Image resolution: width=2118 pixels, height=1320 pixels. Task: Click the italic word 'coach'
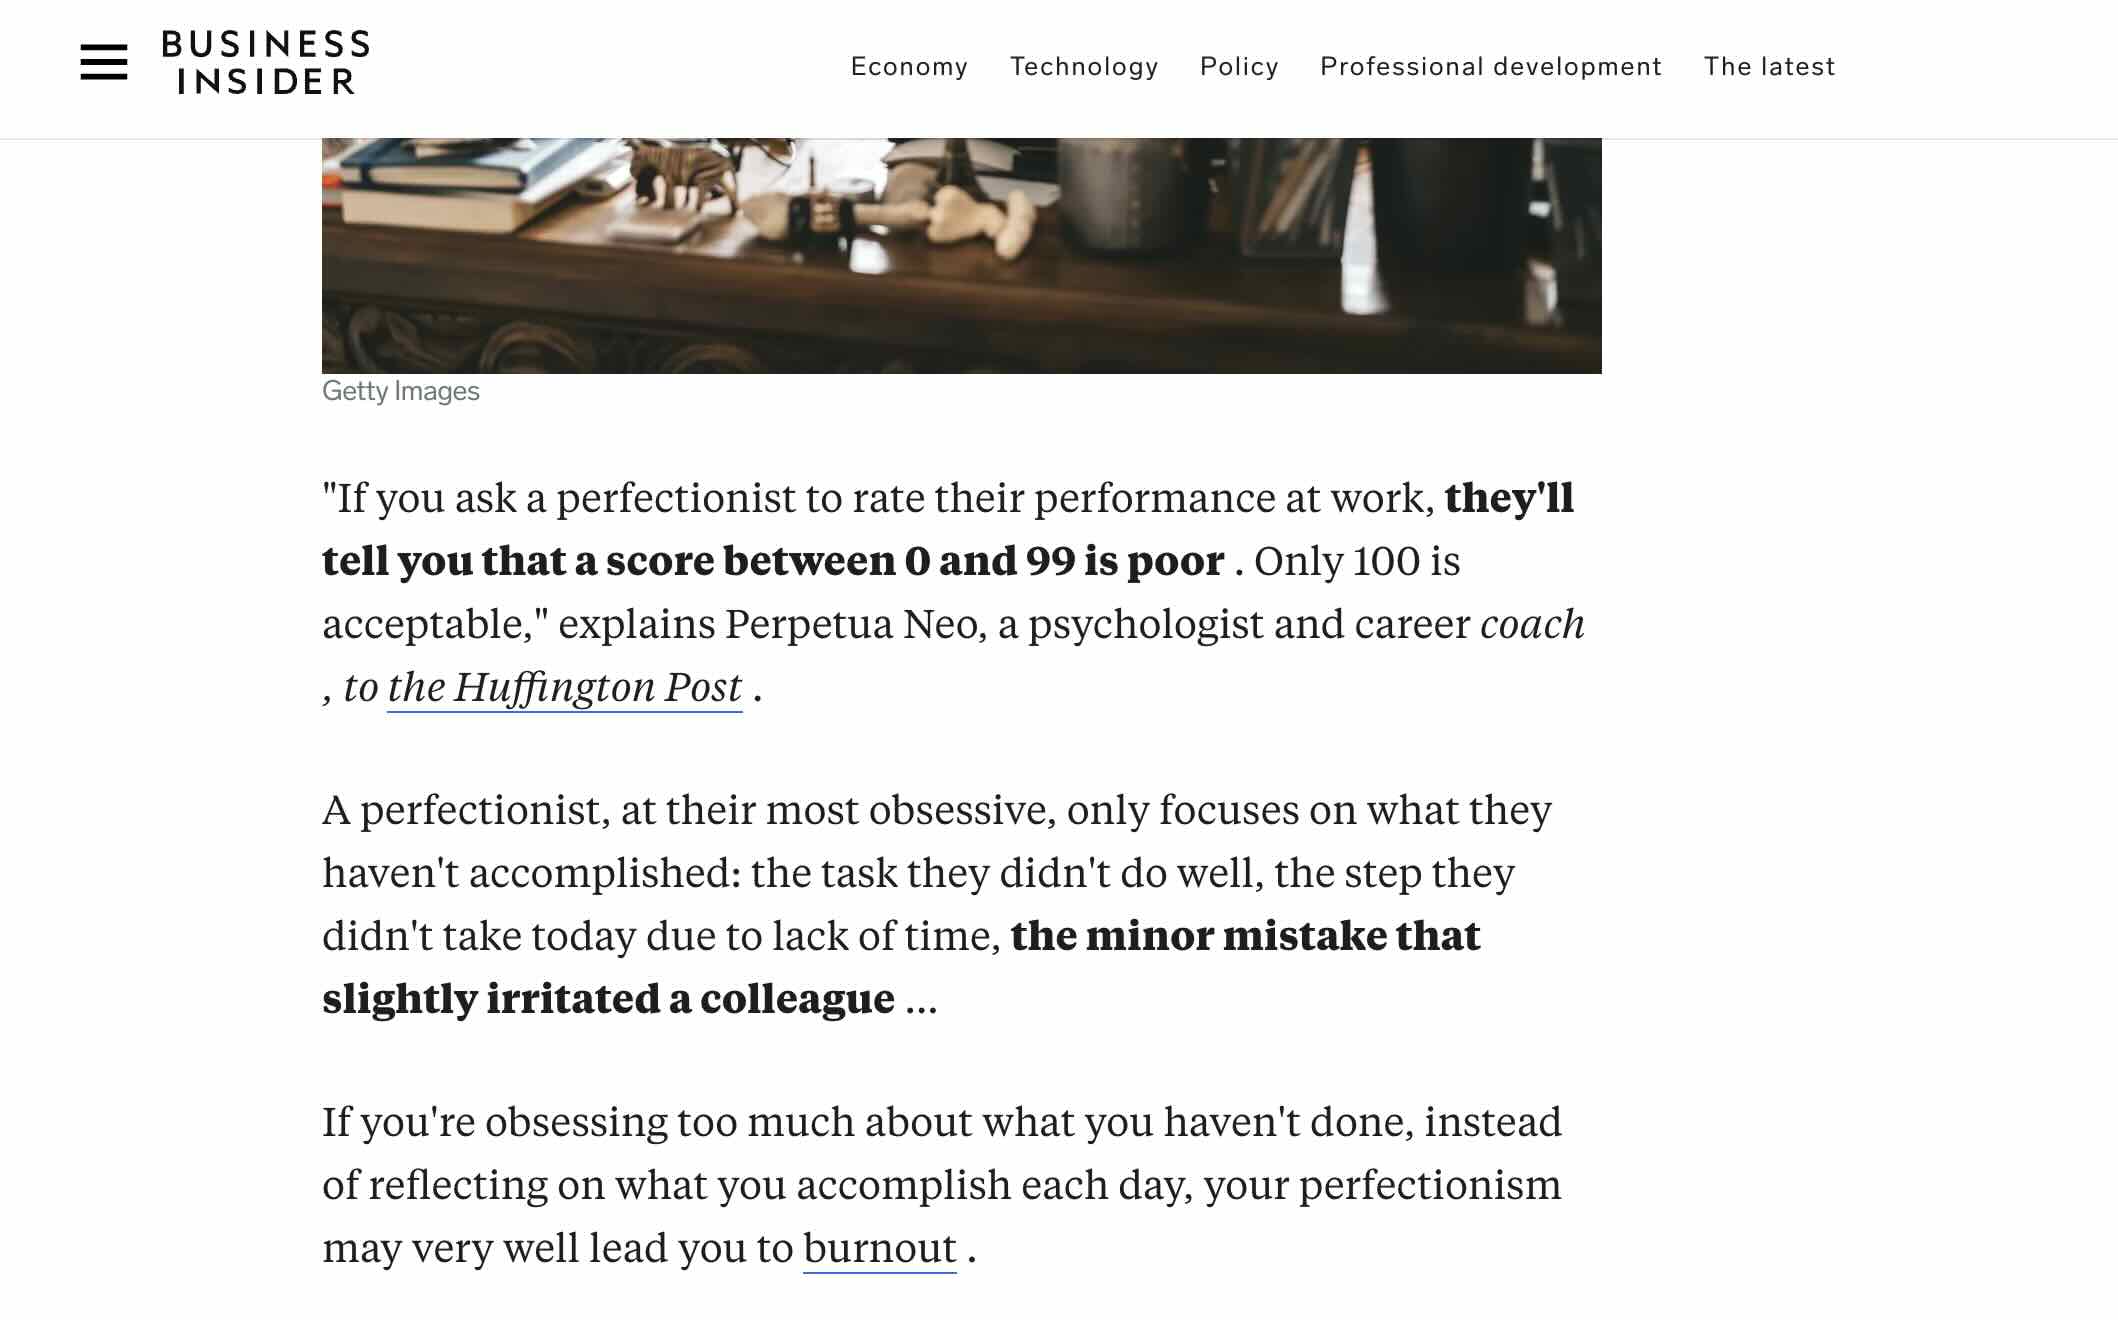pyautogui.click(x=1532, y=625)
